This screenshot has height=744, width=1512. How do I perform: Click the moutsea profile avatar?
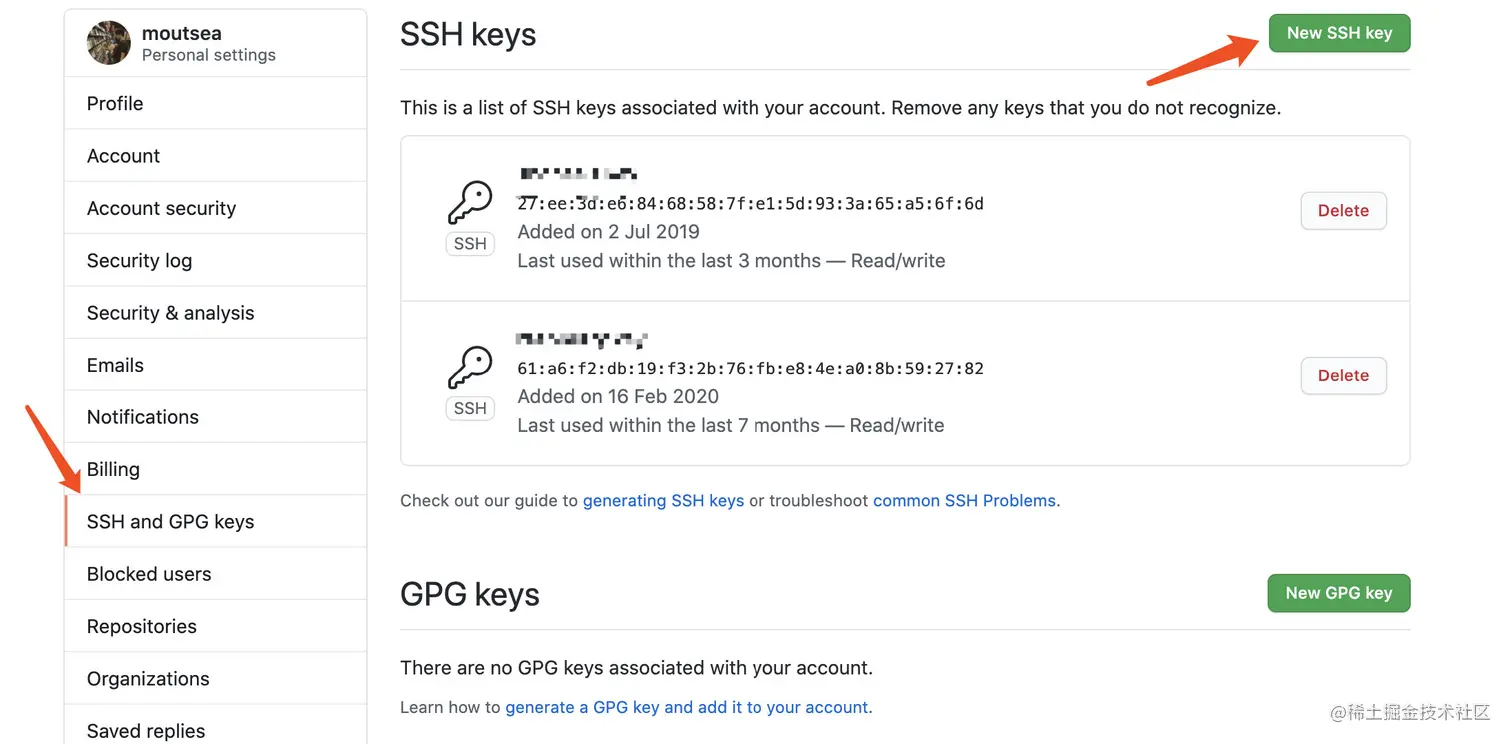pos(109,43)
